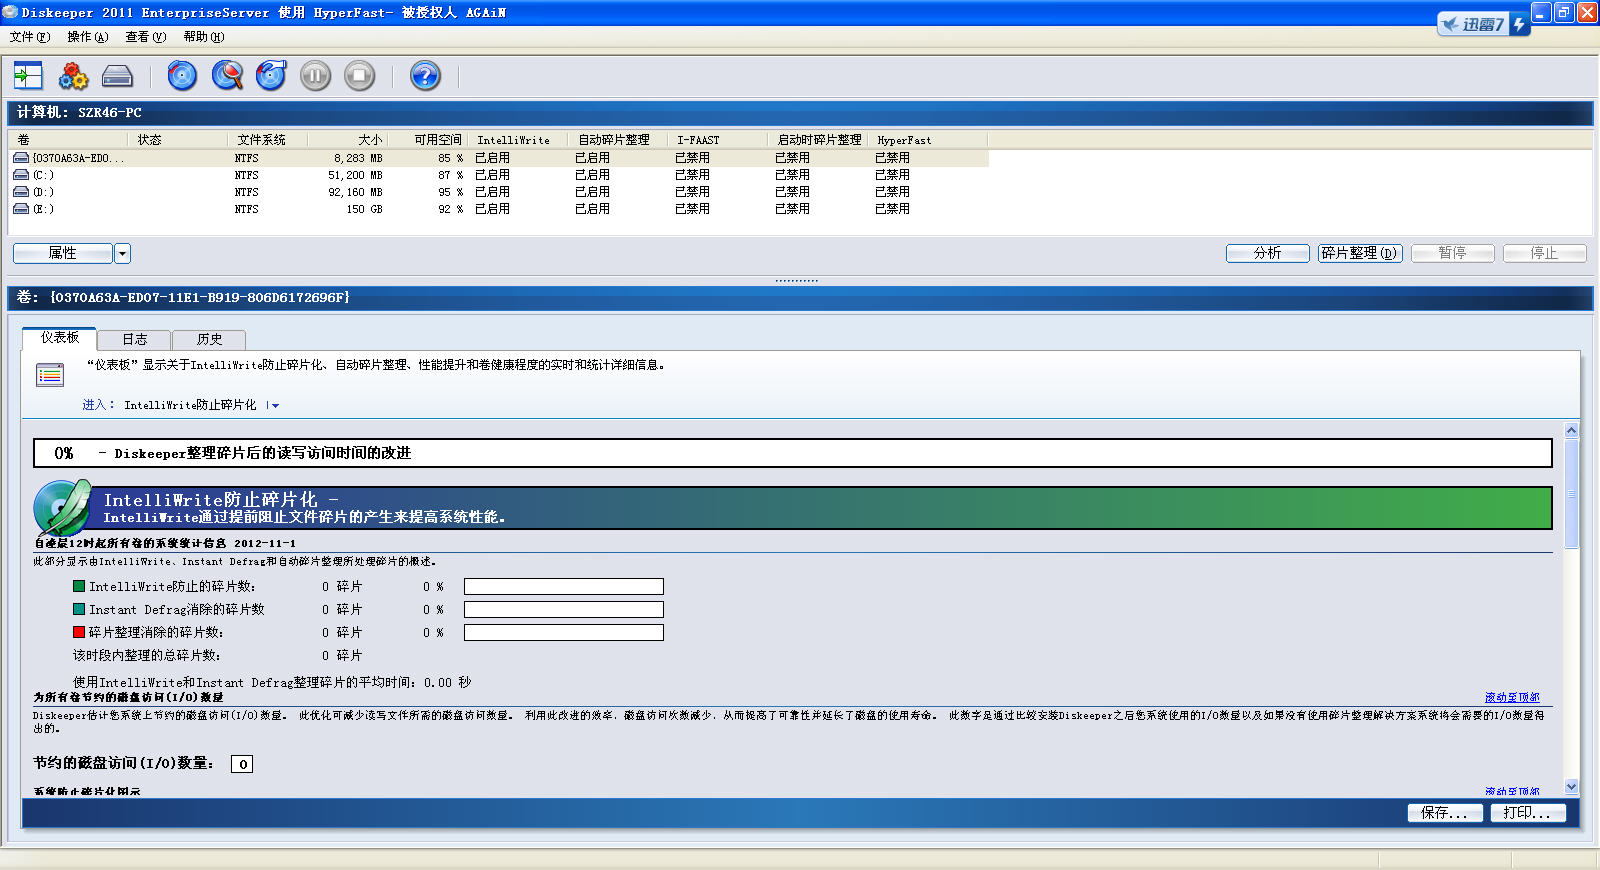Open the 操作(A) menu
1600x870 pixels.
[x=88, y=37]
